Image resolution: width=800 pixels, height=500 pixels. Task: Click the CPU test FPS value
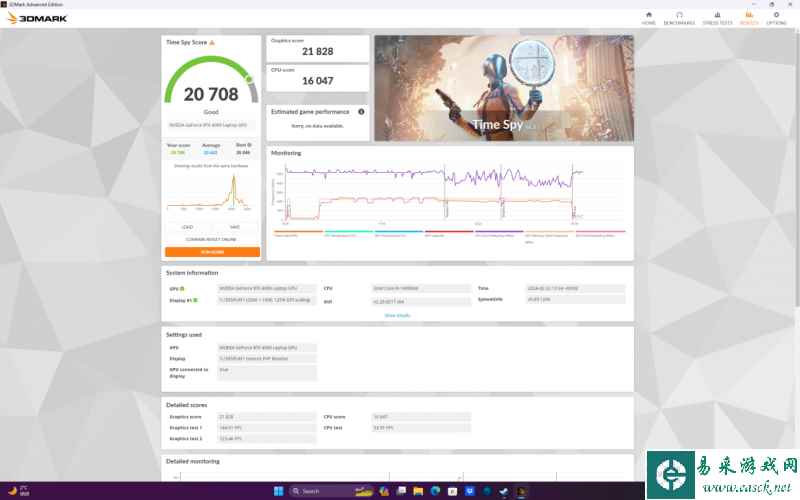[421, 428]
